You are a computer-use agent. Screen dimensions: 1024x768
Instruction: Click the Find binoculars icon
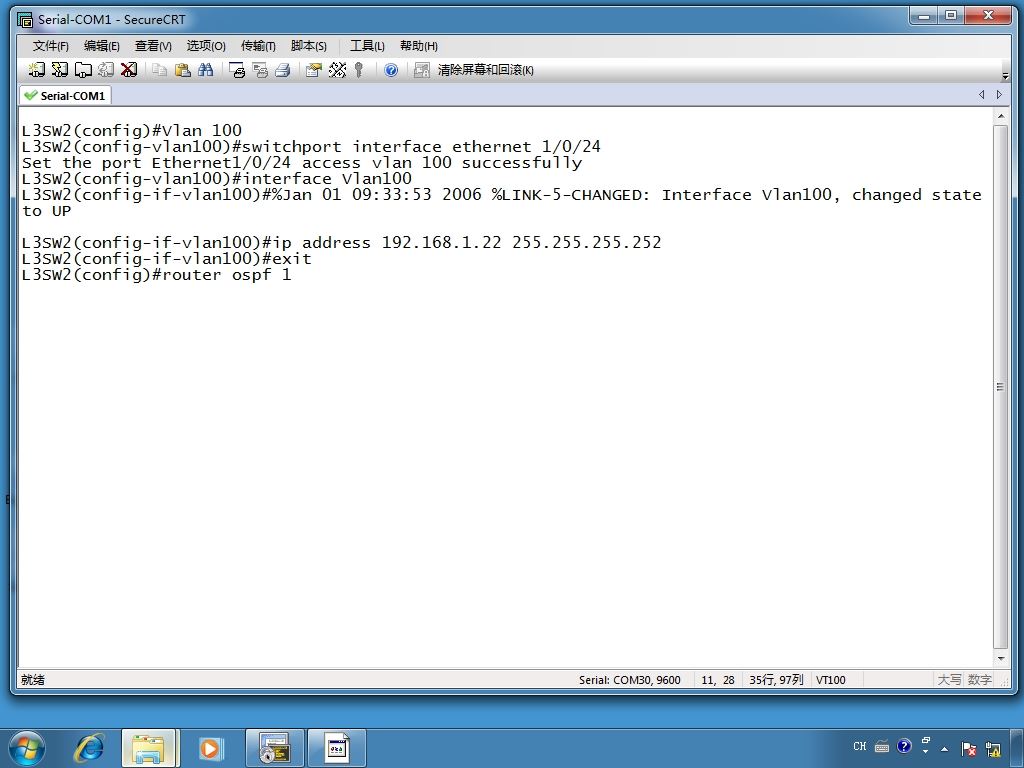tap(206, 70)
